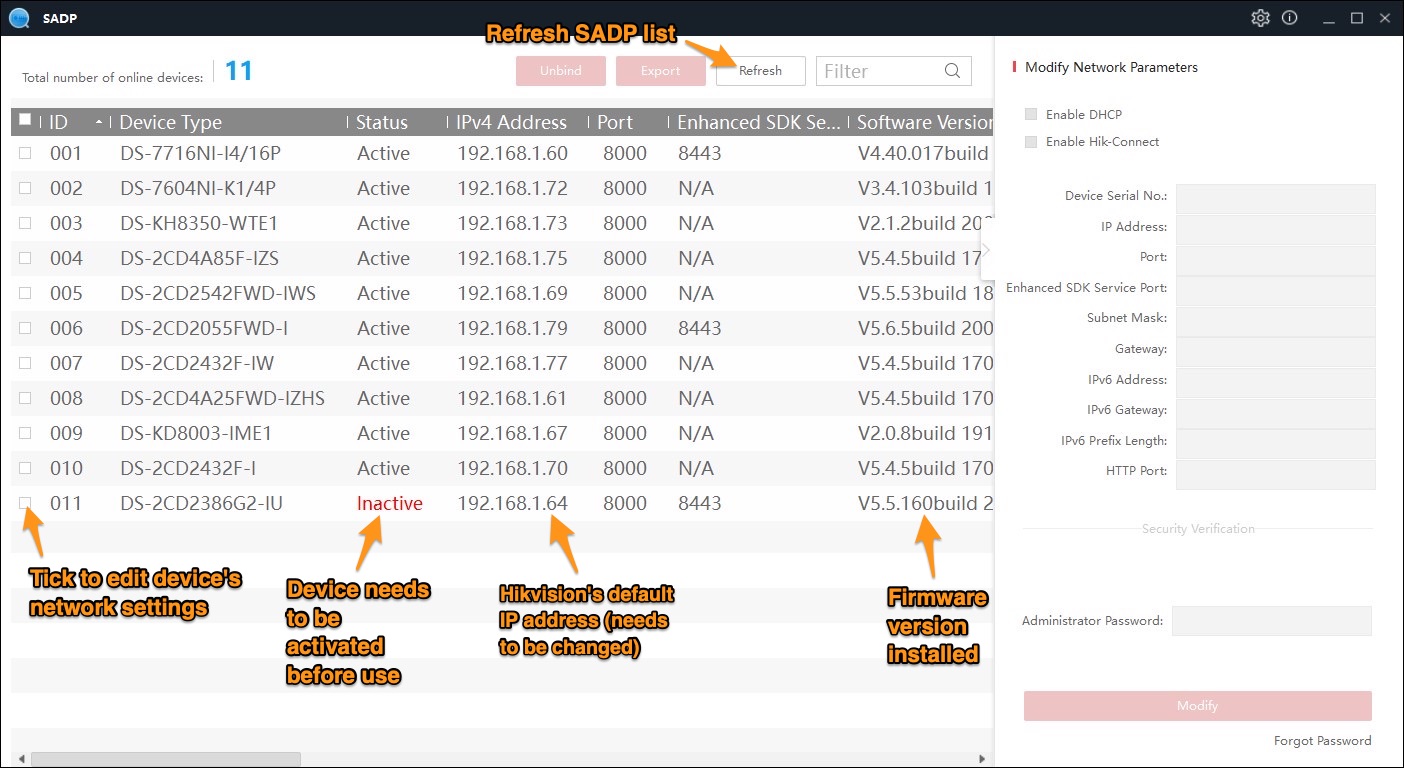This screenshot has height=768, width=1404.
Task: Toggle the select-all header checkbox
Action: point(26,120)
